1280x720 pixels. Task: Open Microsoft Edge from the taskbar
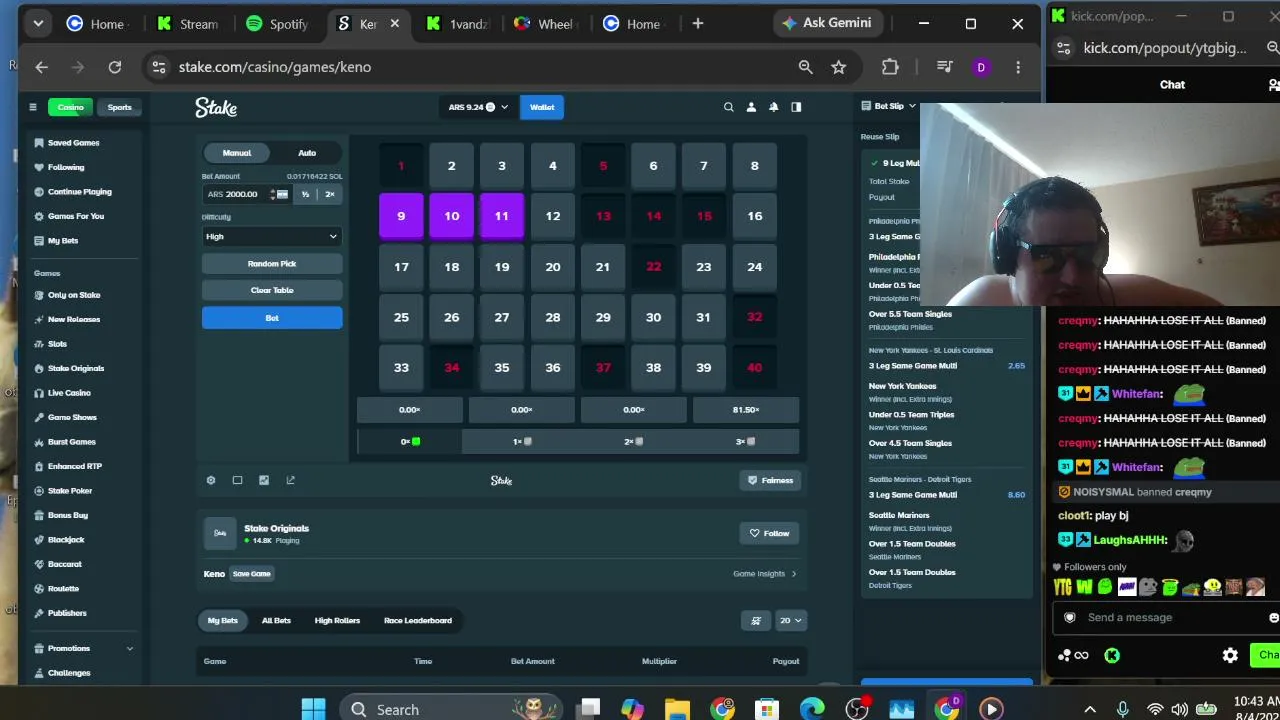pos(812,709)
